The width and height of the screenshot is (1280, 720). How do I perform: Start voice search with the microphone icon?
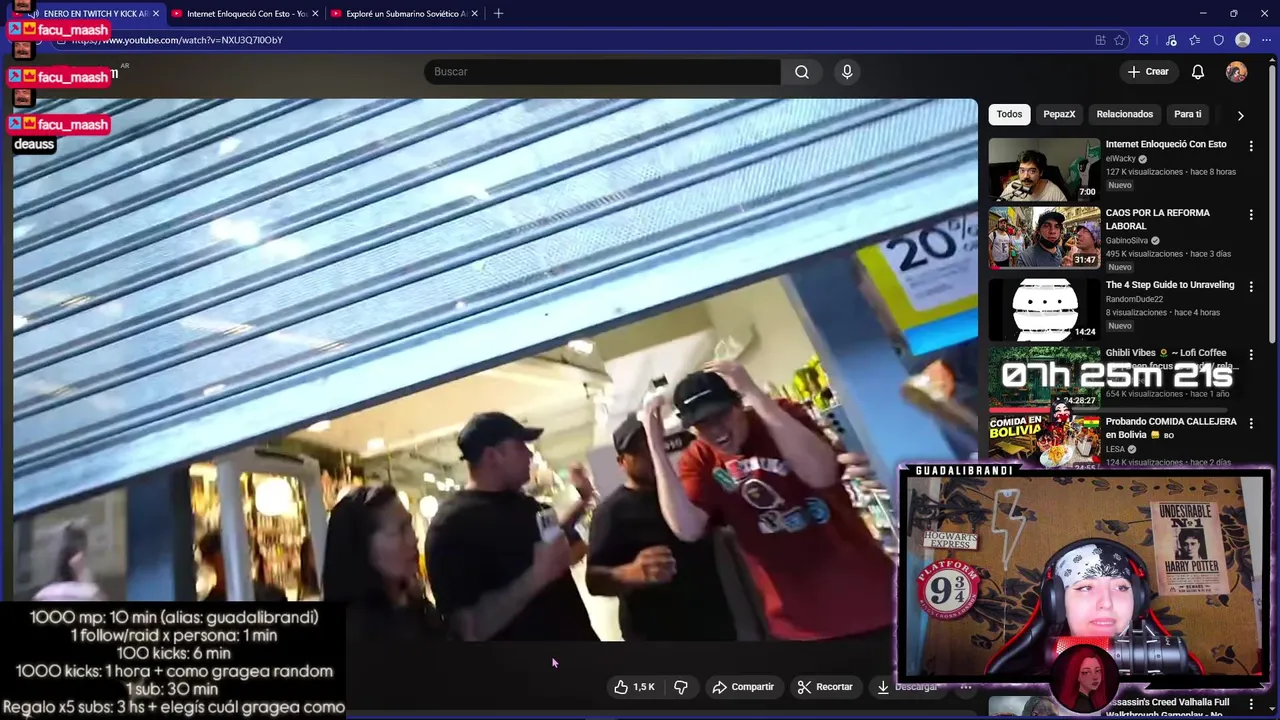click(847, 72)
